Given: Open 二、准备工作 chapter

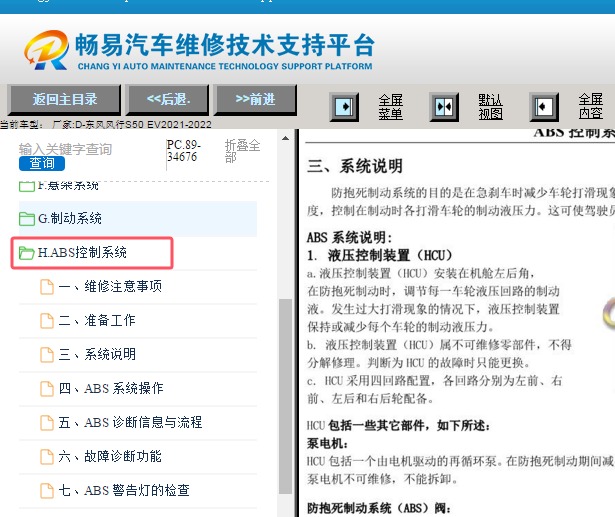Looking at the screenshot, I should [96, 320].
